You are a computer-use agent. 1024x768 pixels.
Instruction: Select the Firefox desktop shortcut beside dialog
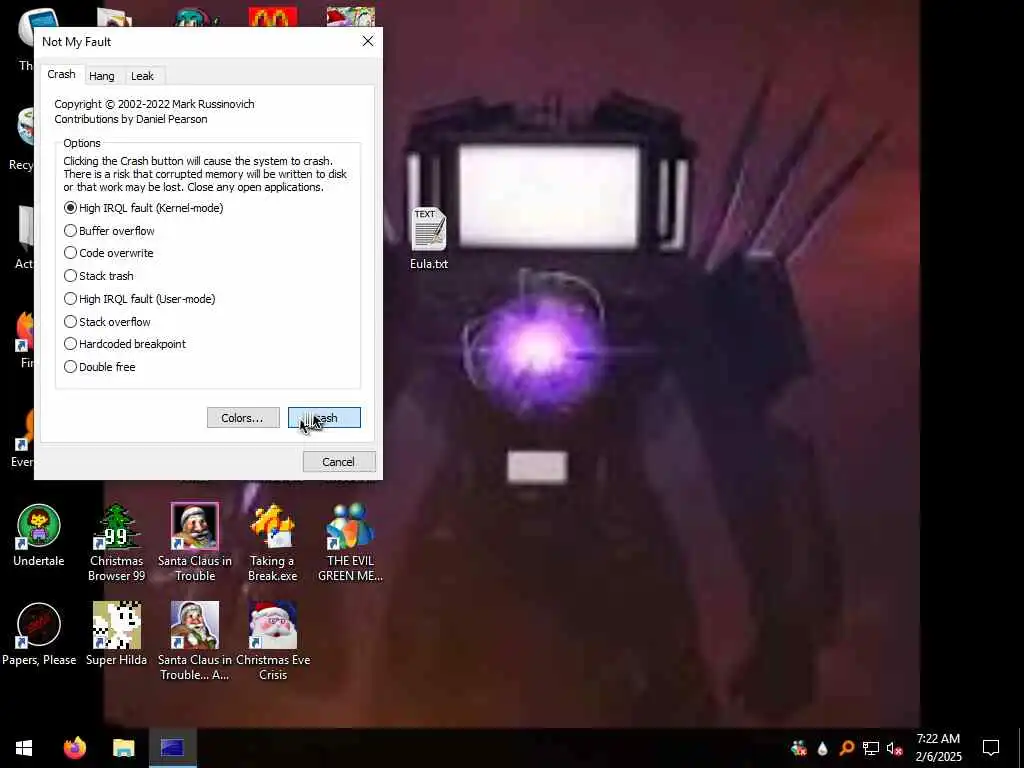pyautogui.click(x=25, y=338)
